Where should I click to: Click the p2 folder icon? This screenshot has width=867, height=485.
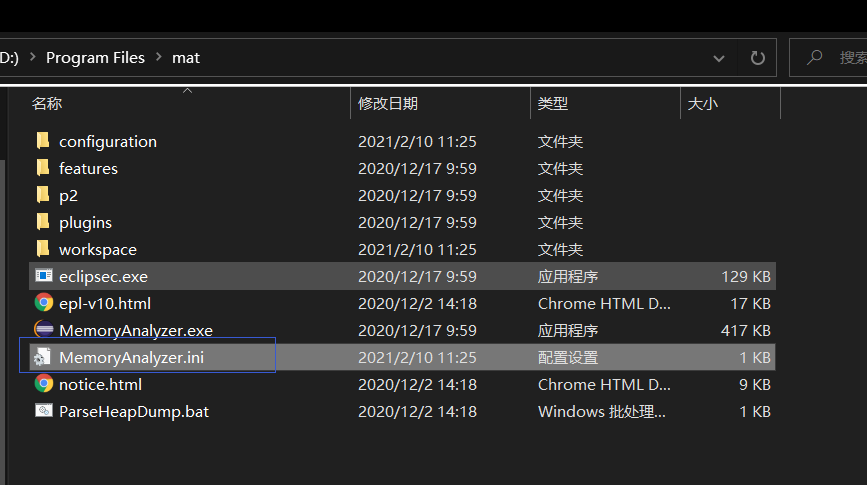click(x=43, y=195)
